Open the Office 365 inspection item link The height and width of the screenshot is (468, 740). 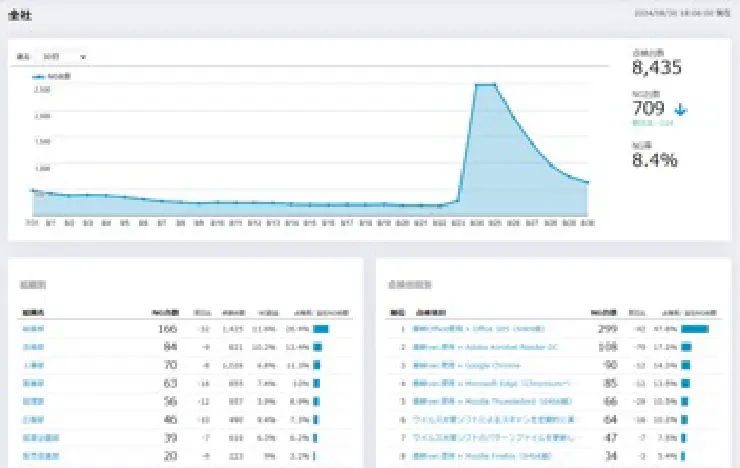465,328
